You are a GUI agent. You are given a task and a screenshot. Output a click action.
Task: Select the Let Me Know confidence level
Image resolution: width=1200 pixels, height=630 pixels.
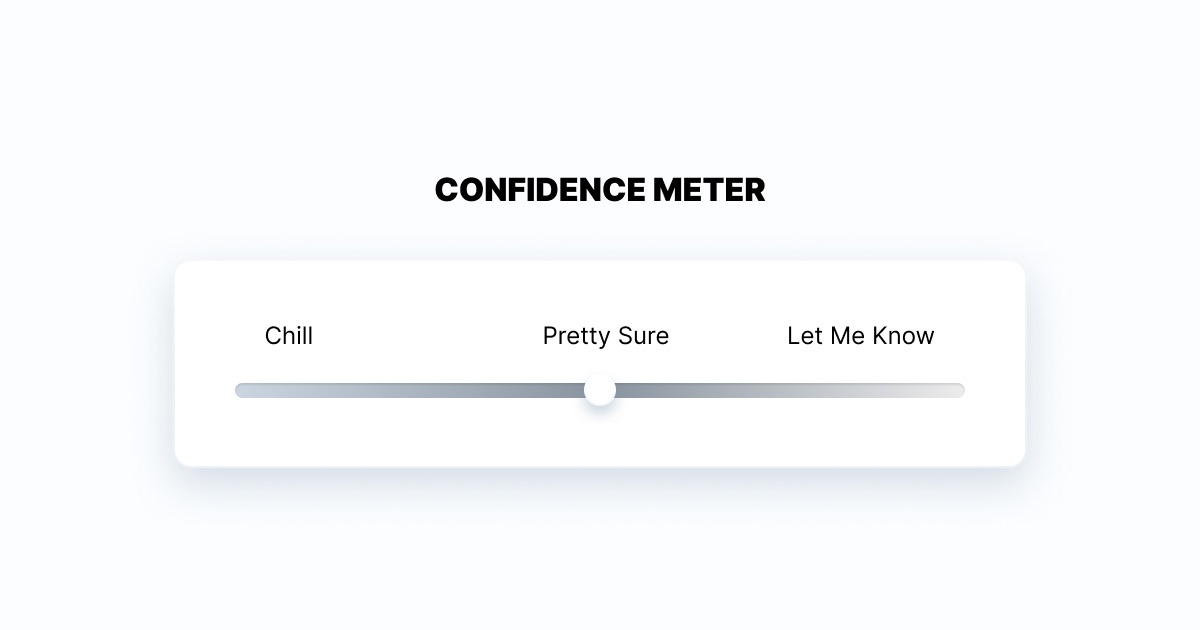point(860,390)
